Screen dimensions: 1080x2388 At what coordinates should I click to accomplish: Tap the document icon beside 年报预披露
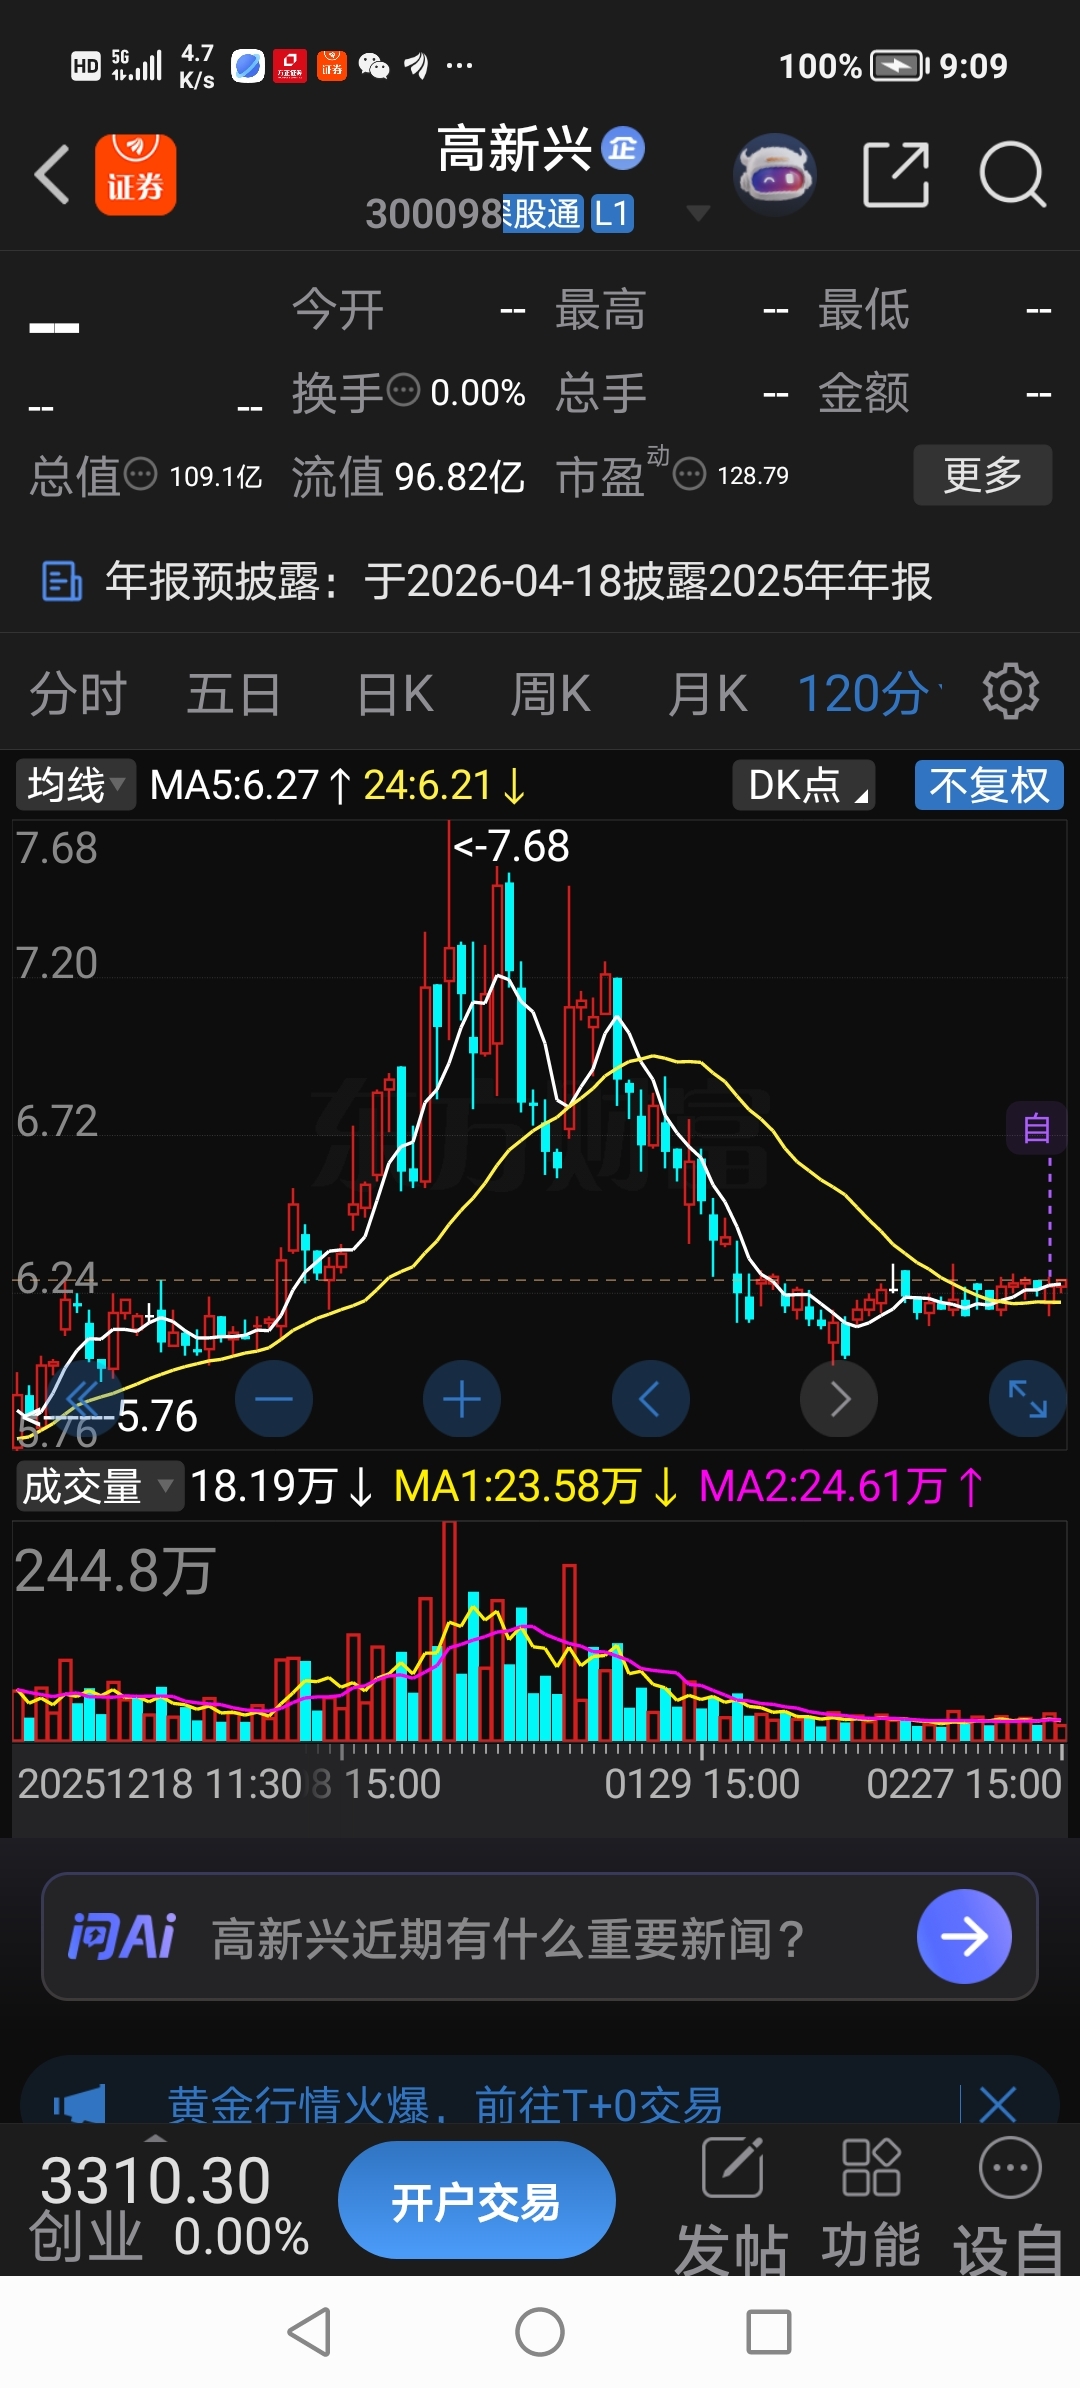point(62,581)
